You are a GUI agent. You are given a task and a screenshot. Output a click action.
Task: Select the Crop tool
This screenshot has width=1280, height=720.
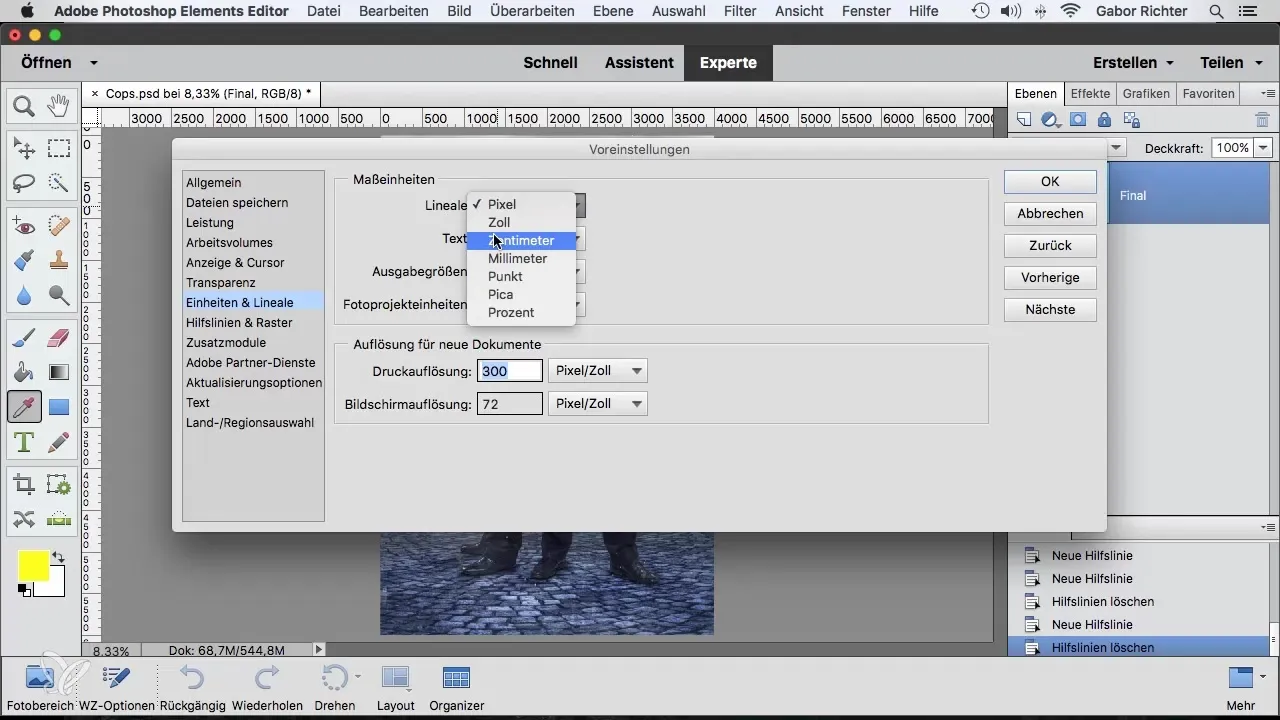tap(24, 485)
